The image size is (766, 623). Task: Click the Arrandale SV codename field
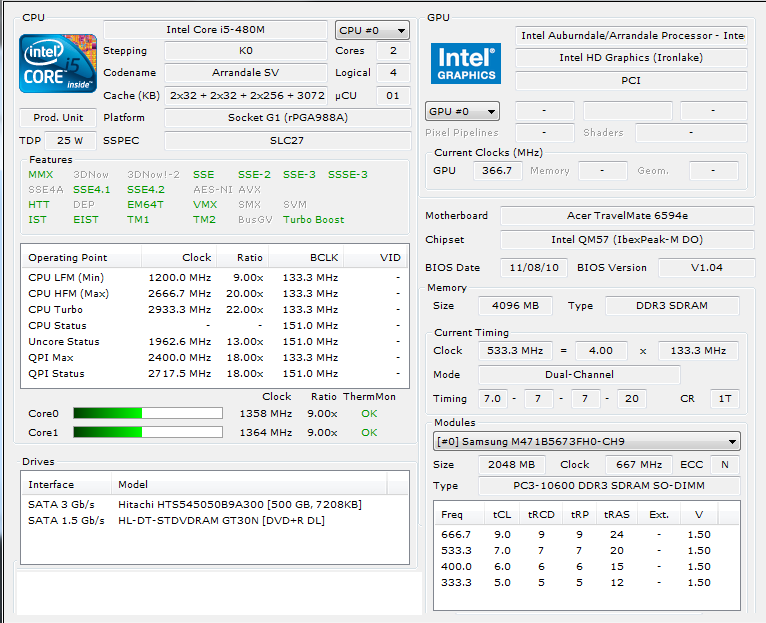pyautogui.click(x=246, y=73)
